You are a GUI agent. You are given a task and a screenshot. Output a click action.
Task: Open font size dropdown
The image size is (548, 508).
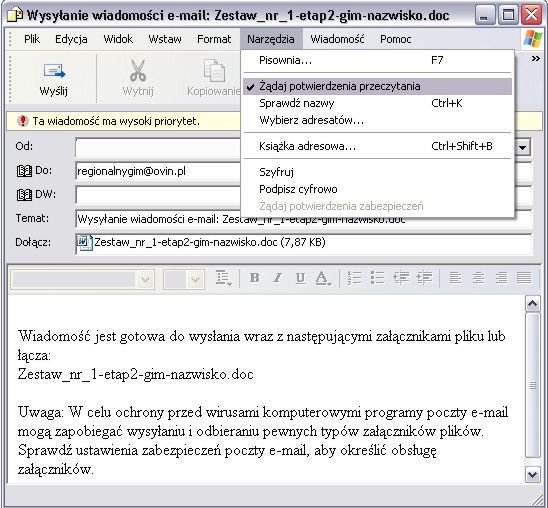pos(196,279)
